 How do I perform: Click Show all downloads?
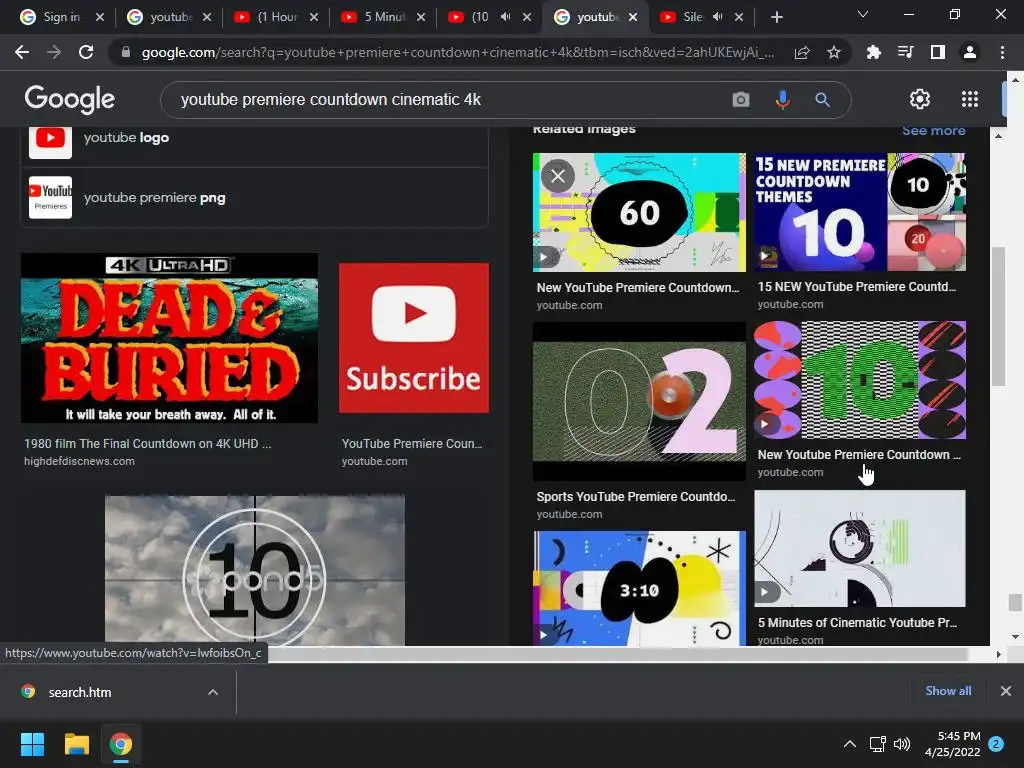point(948,690)
